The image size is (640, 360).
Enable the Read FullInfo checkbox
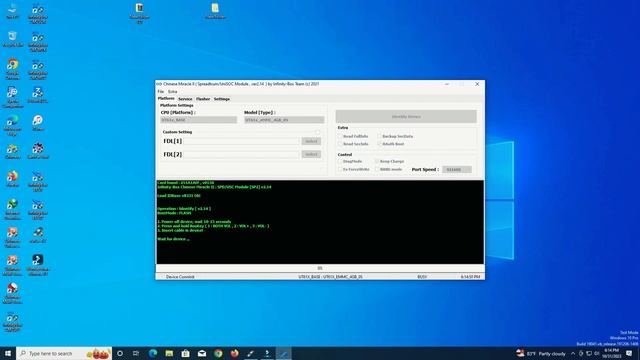(x=340, y=136)
